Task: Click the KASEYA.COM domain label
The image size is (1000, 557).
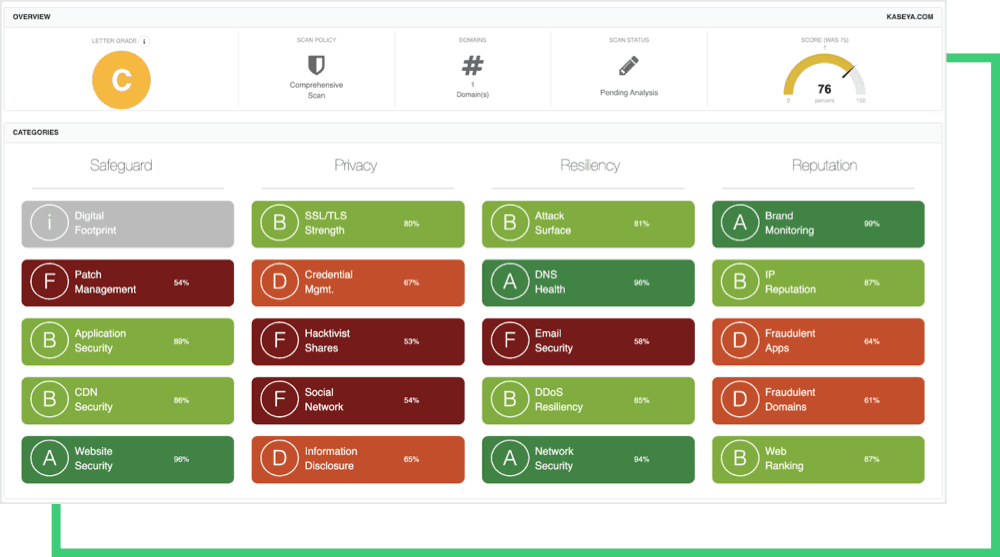Action: click(909, 17)
